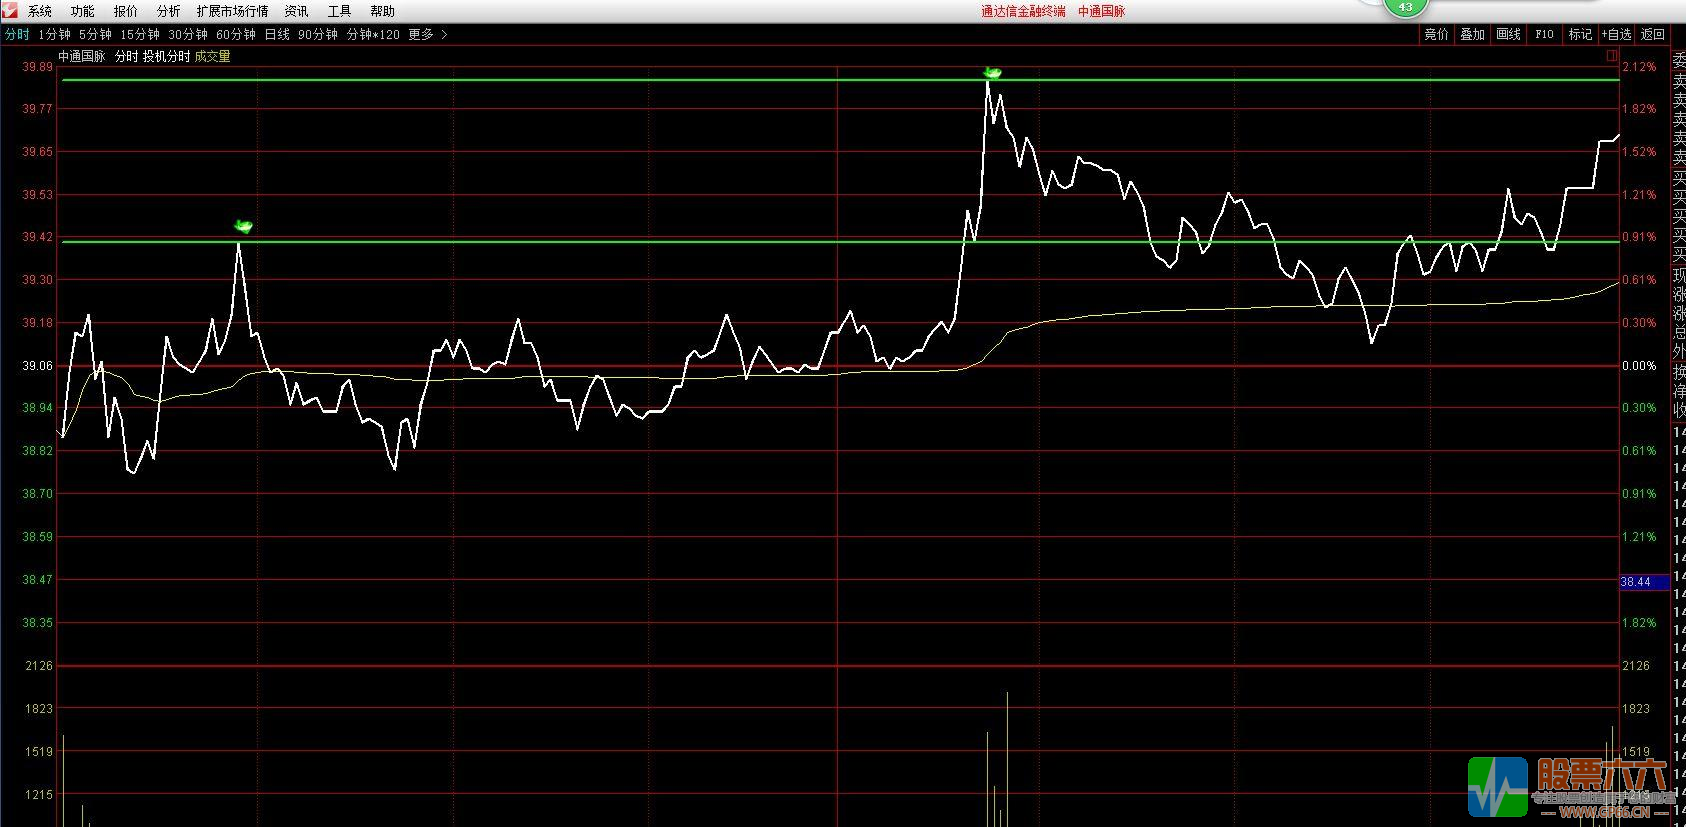This screenshot has width=1686, height=827.
Task: Click the red 中通国脉 title text
Action: coord(1101,11)
